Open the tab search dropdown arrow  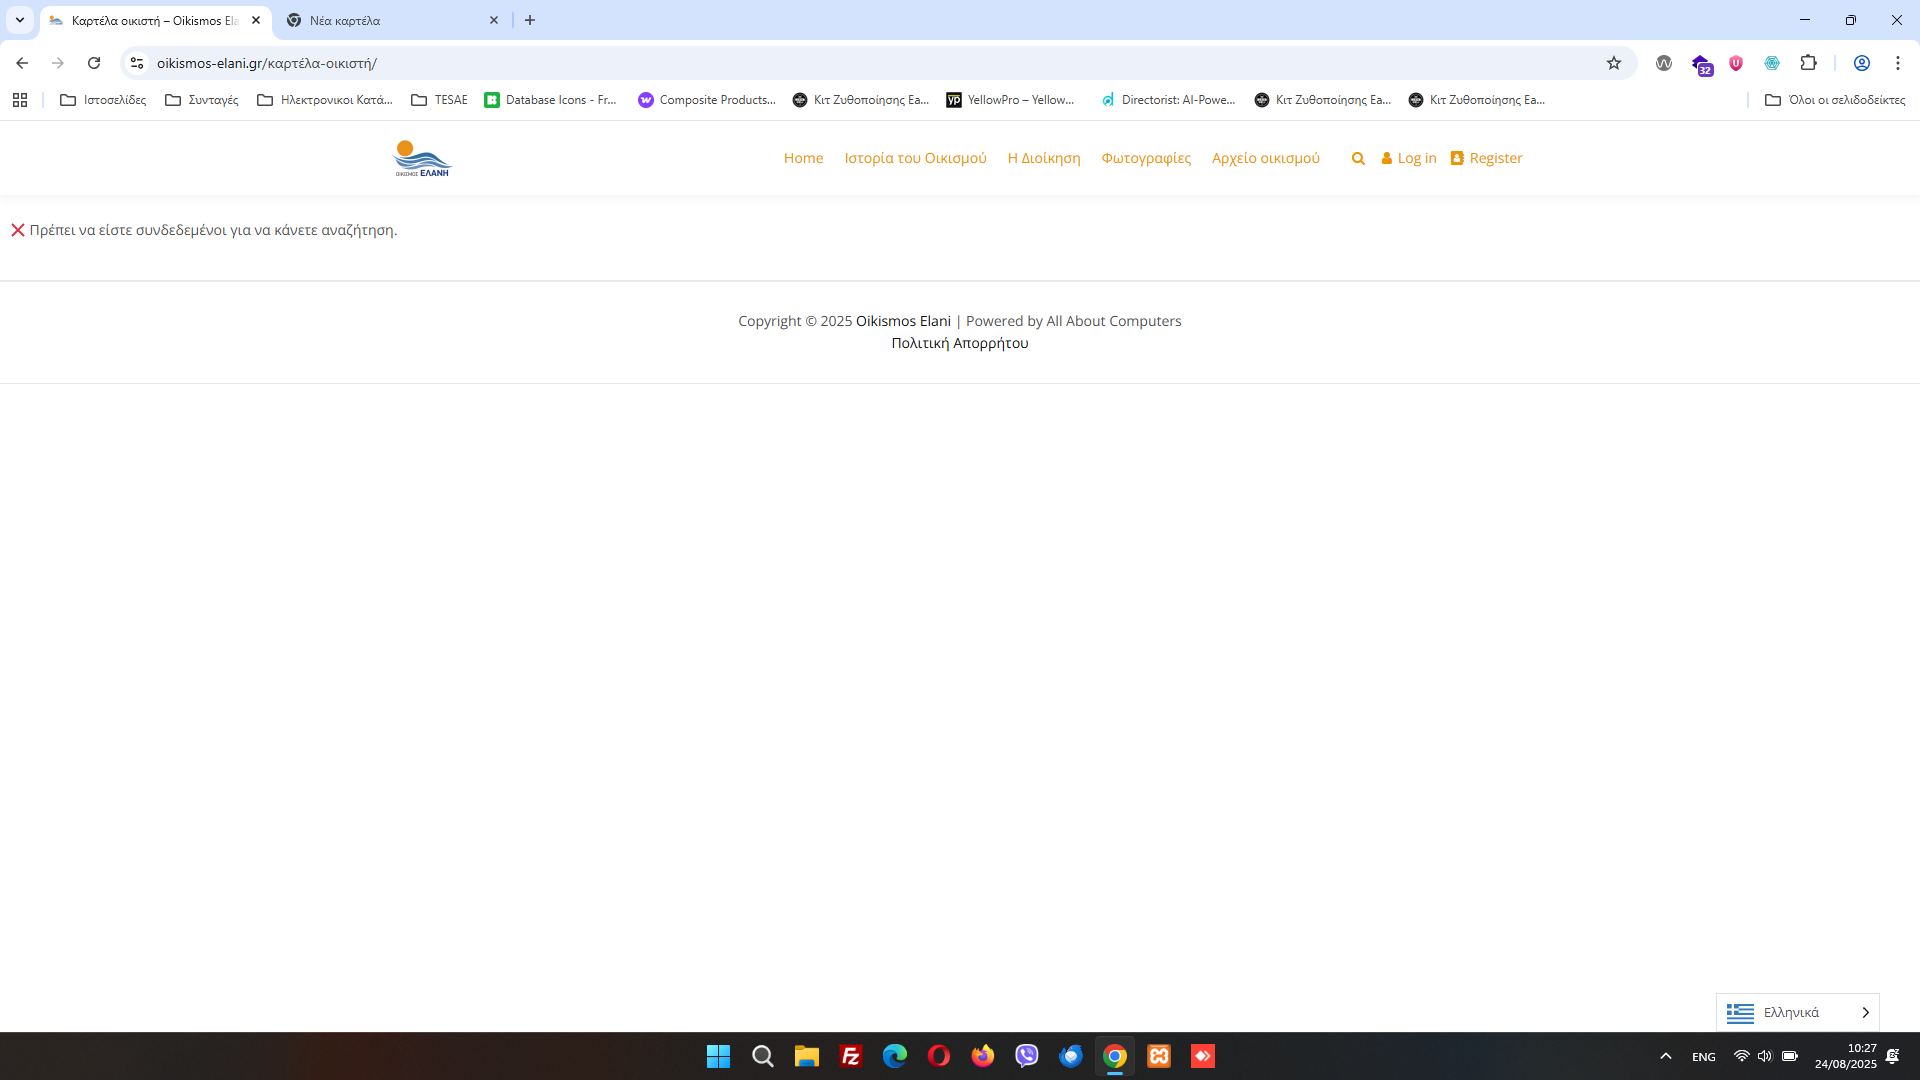coord(20,20)
